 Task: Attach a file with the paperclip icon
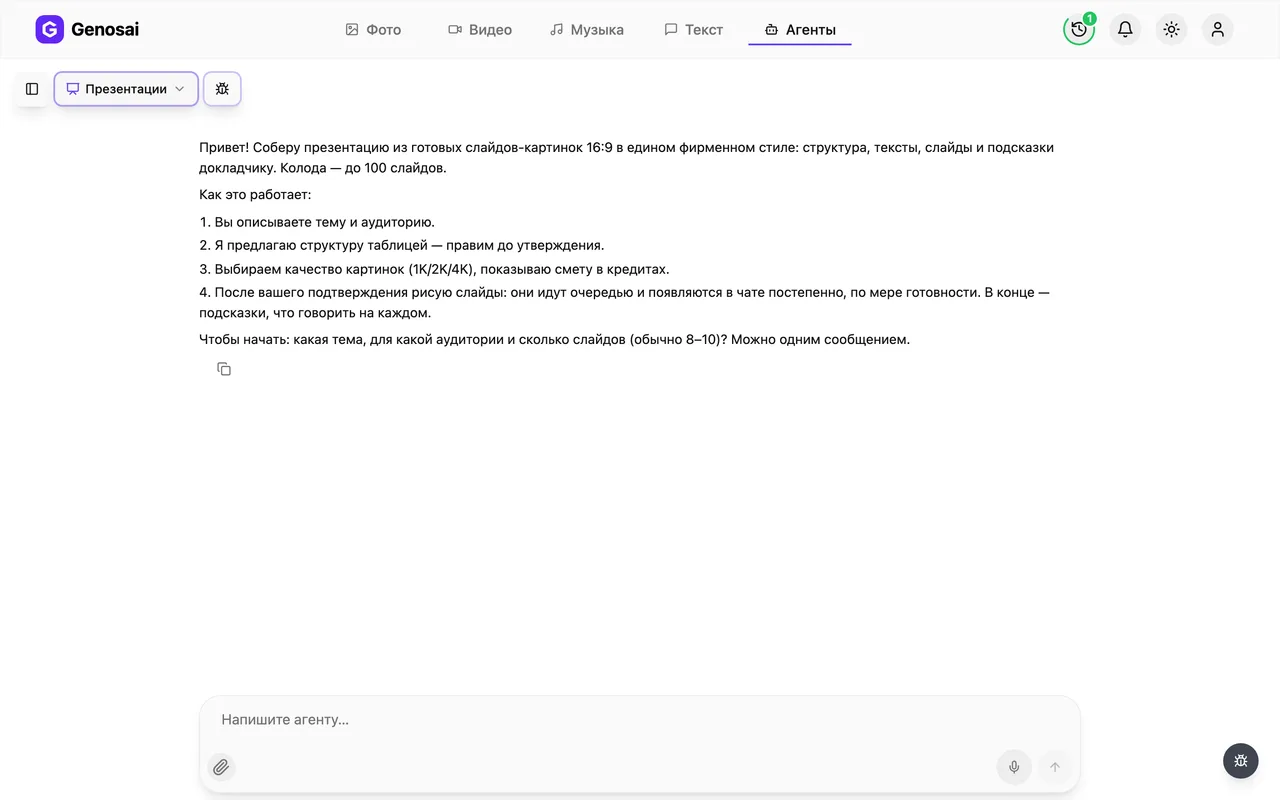click(x=221, y=767)
